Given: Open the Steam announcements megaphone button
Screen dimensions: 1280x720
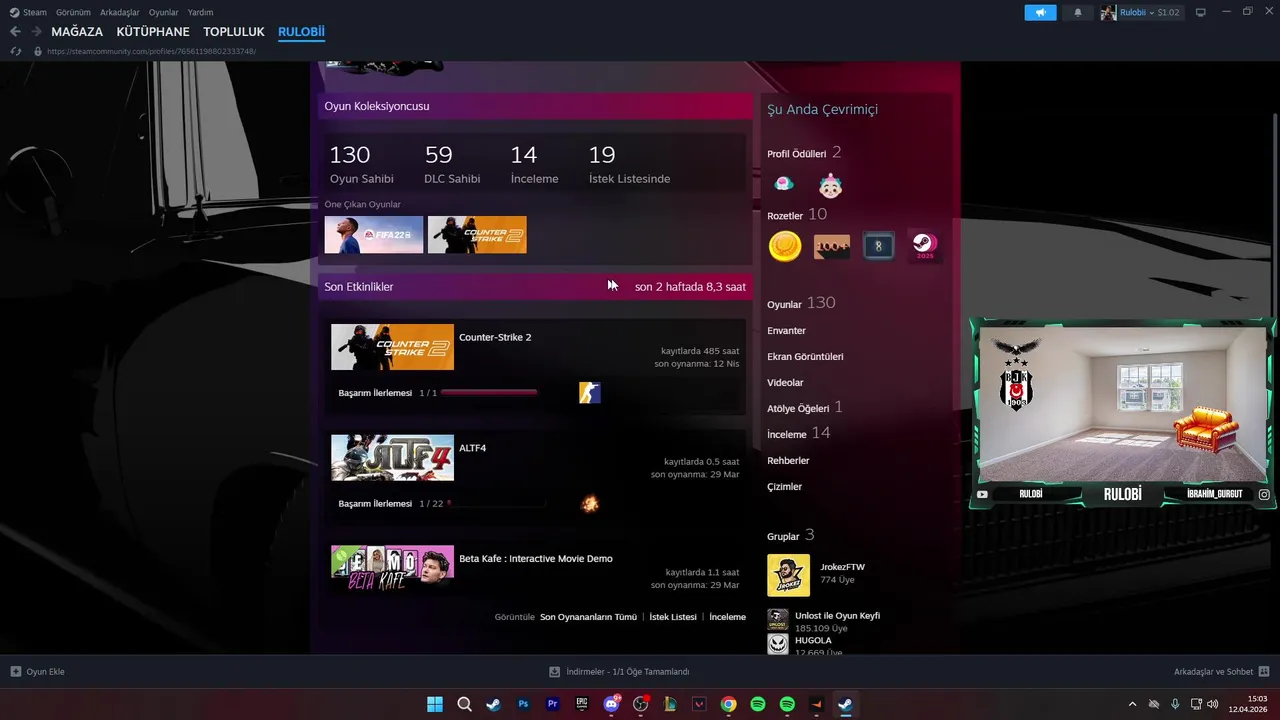Looking at the screenshot, I should [x=1040, y=12].
